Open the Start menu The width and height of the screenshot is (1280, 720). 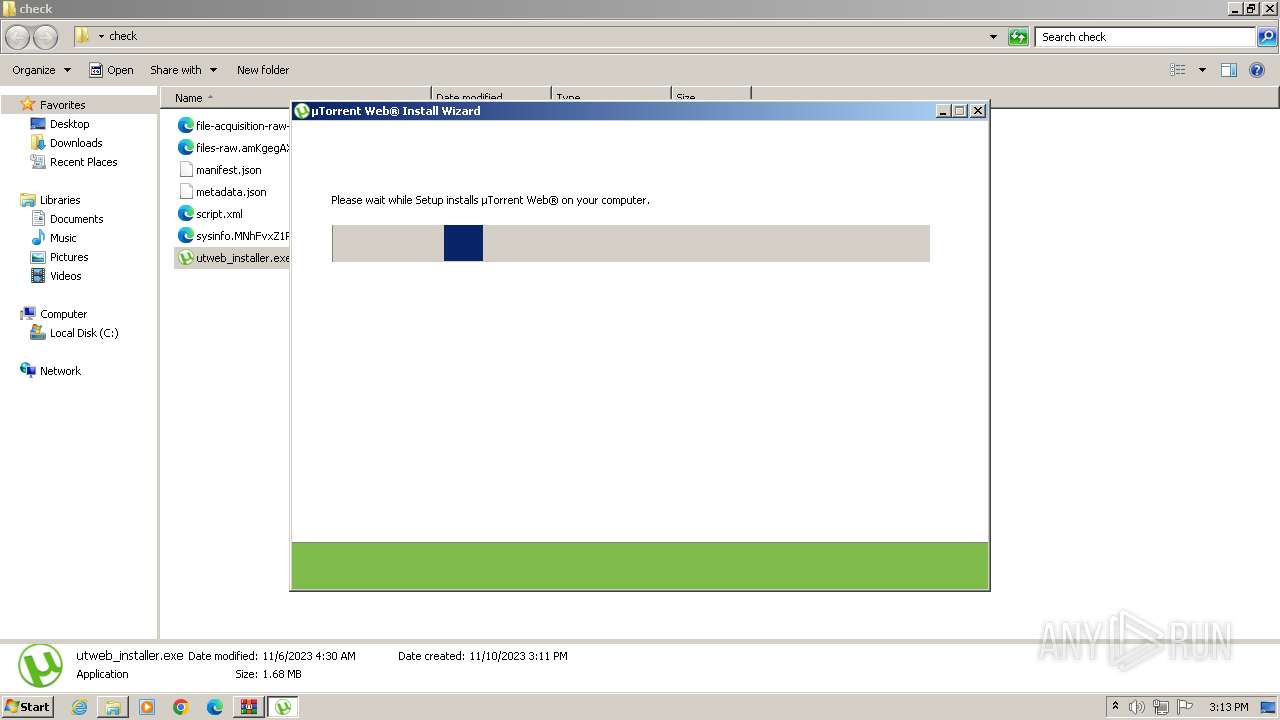pyautogui.click(x=28, y=706)
